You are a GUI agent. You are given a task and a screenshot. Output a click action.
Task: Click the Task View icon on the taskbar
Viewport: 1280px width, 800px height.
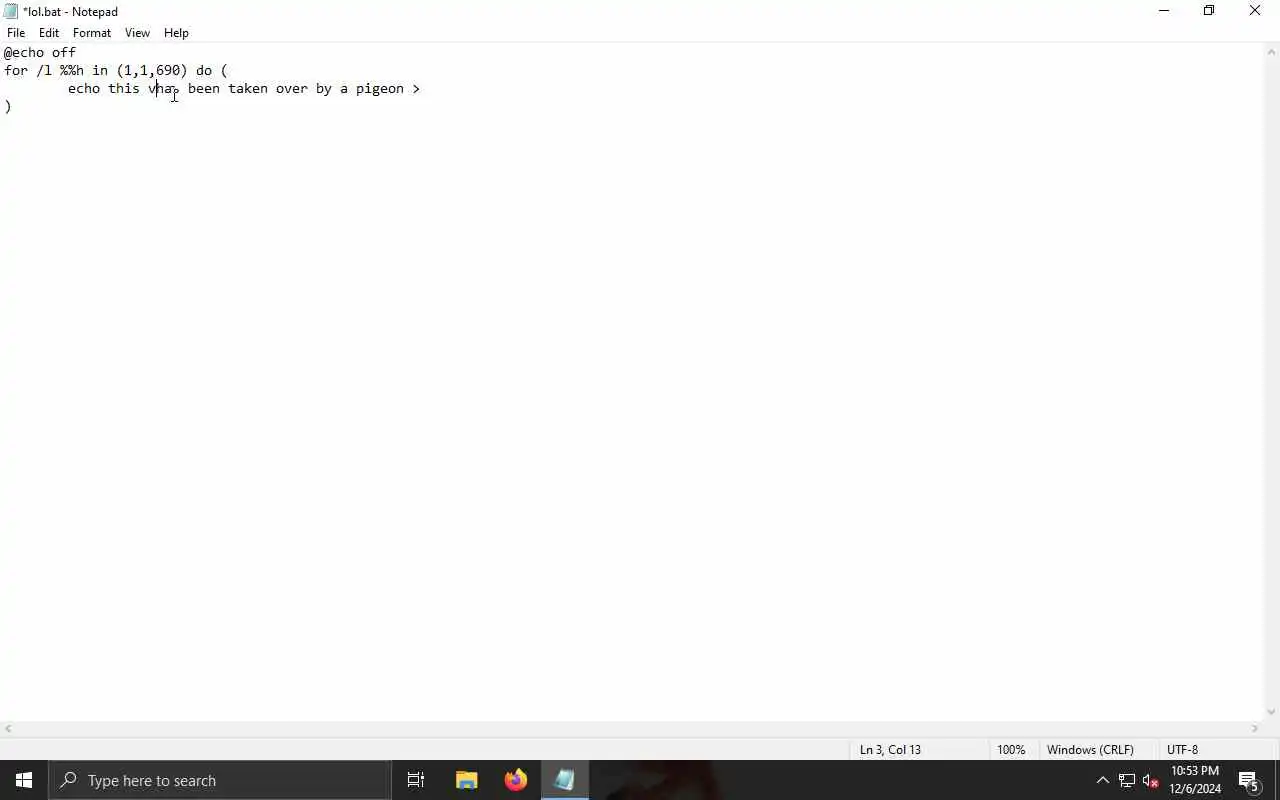click(x=416, y=780)
